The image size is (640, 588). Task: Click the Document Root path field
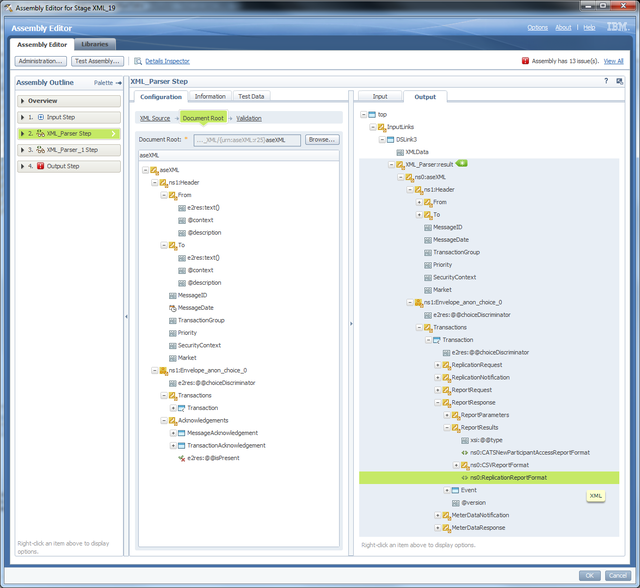pyautogui.click(x=246, y=140)
